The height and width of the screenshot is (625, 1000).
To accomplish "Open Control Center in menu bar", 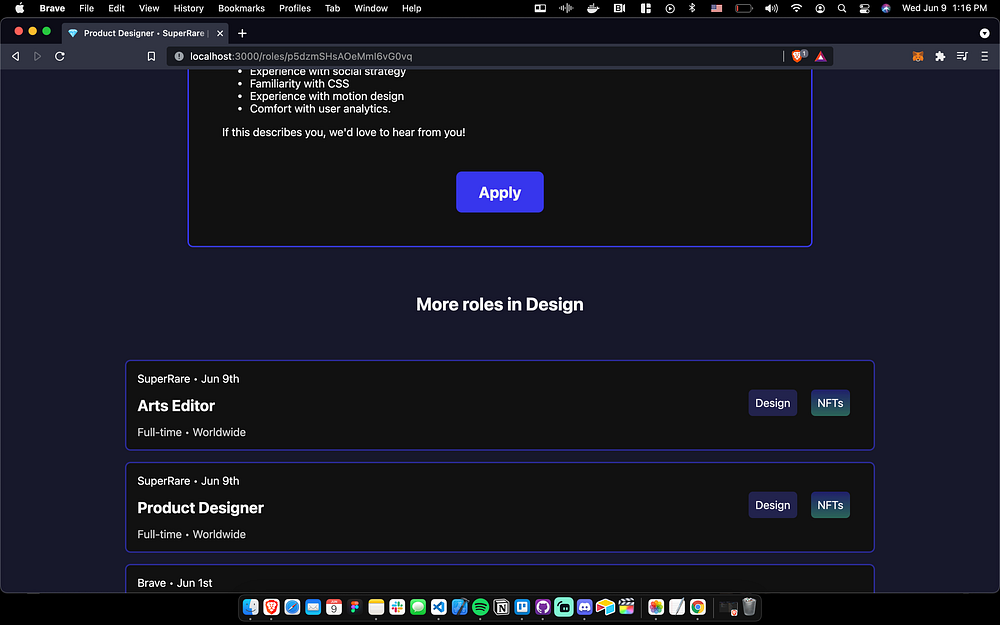I will (864, 8).
